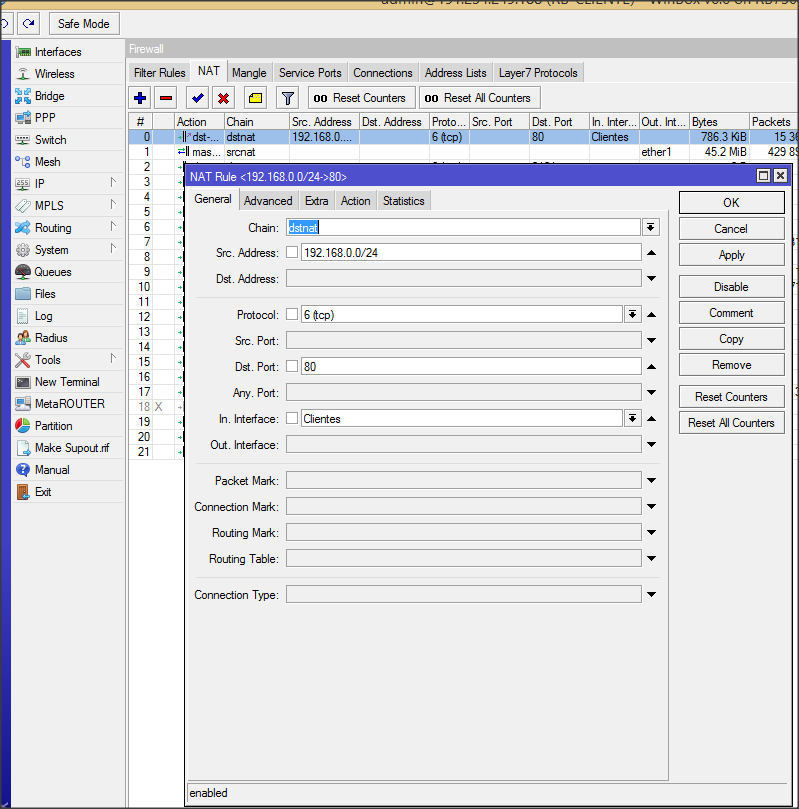Viewport: 799px width, 809px height.
Task: Open the Chain dropdown list
Action: click(651, 228)
